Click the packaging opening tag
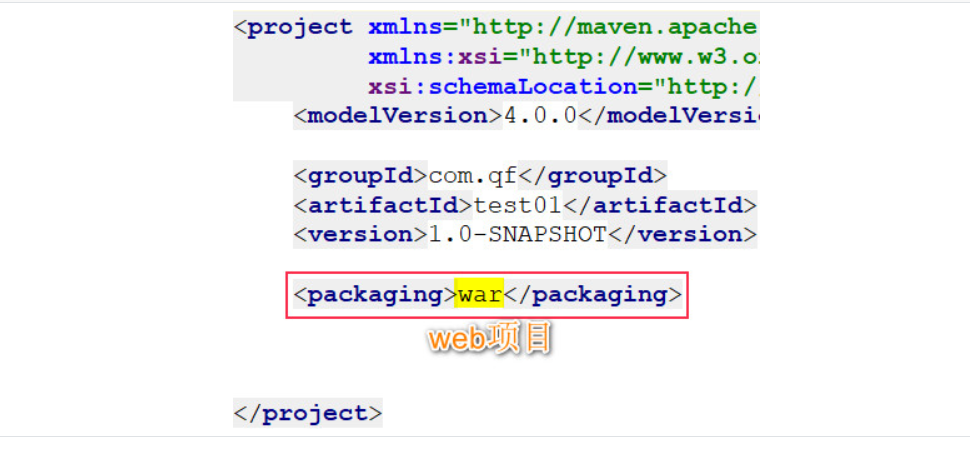The width and height of the screenshot is (970, 449). 375,295
